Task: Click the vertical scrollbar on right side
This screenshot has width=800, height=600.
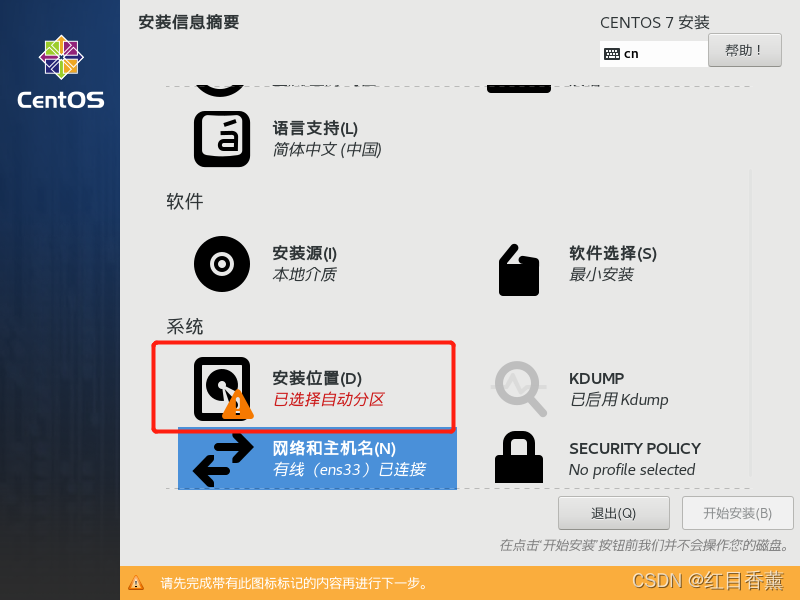Action: click(x=751, y=322)
